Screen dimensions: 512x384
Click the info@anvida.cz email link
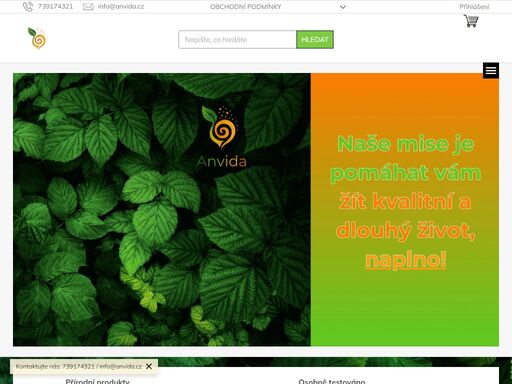121,7
